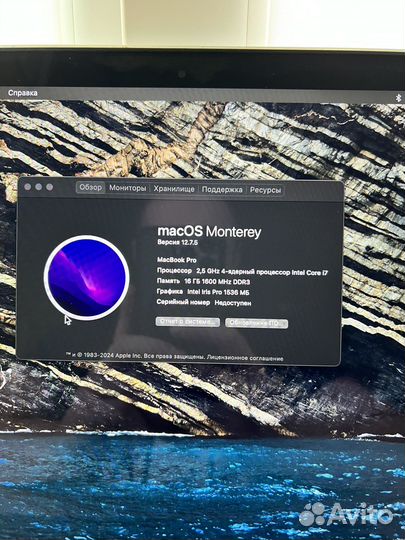The height and width of the screenshot is (540, 405).
Task: Click the Память label
Action: click(168, 281)
